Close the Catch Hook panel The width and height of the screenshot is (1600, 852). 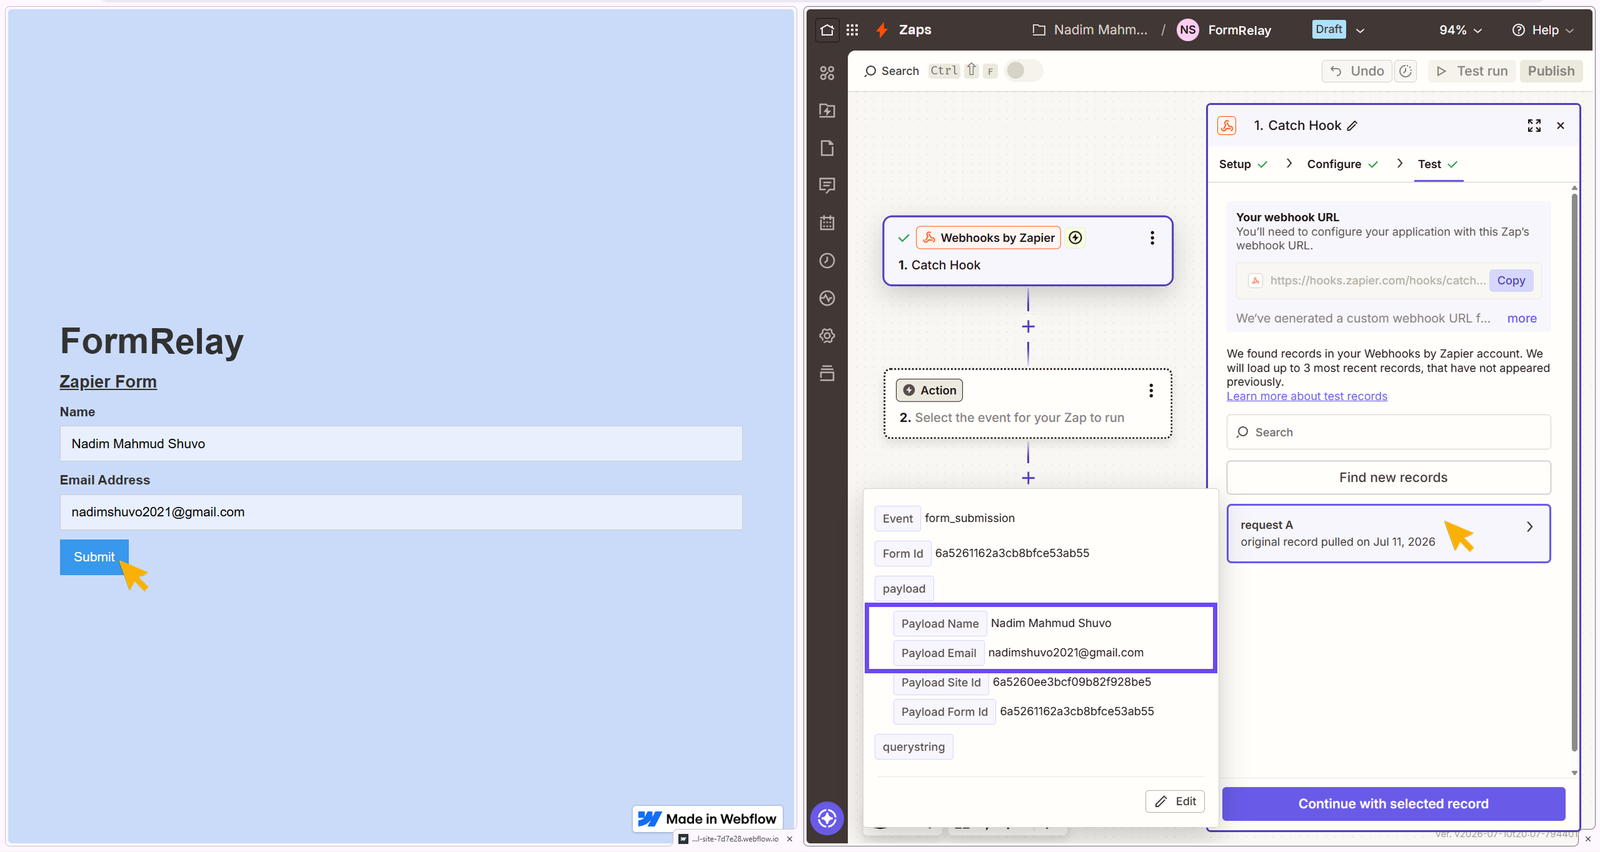coord(1561,126)
